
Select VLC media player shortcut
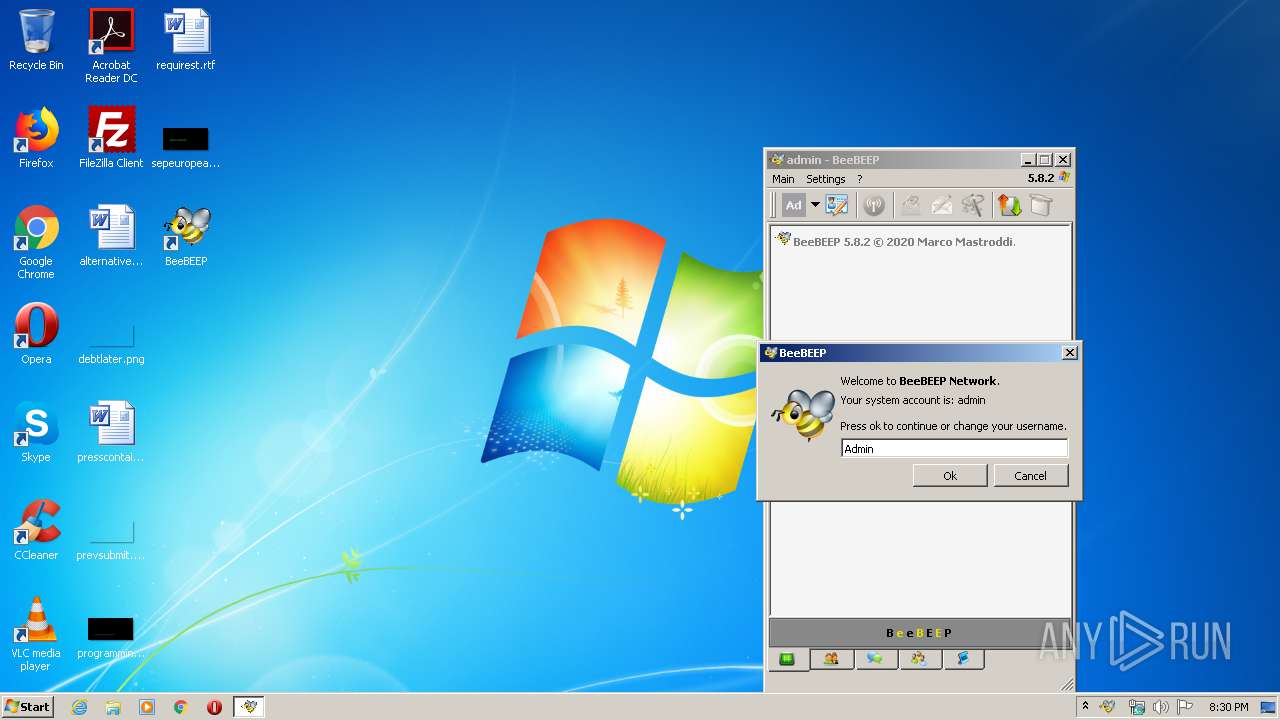[x=36, y=634]
